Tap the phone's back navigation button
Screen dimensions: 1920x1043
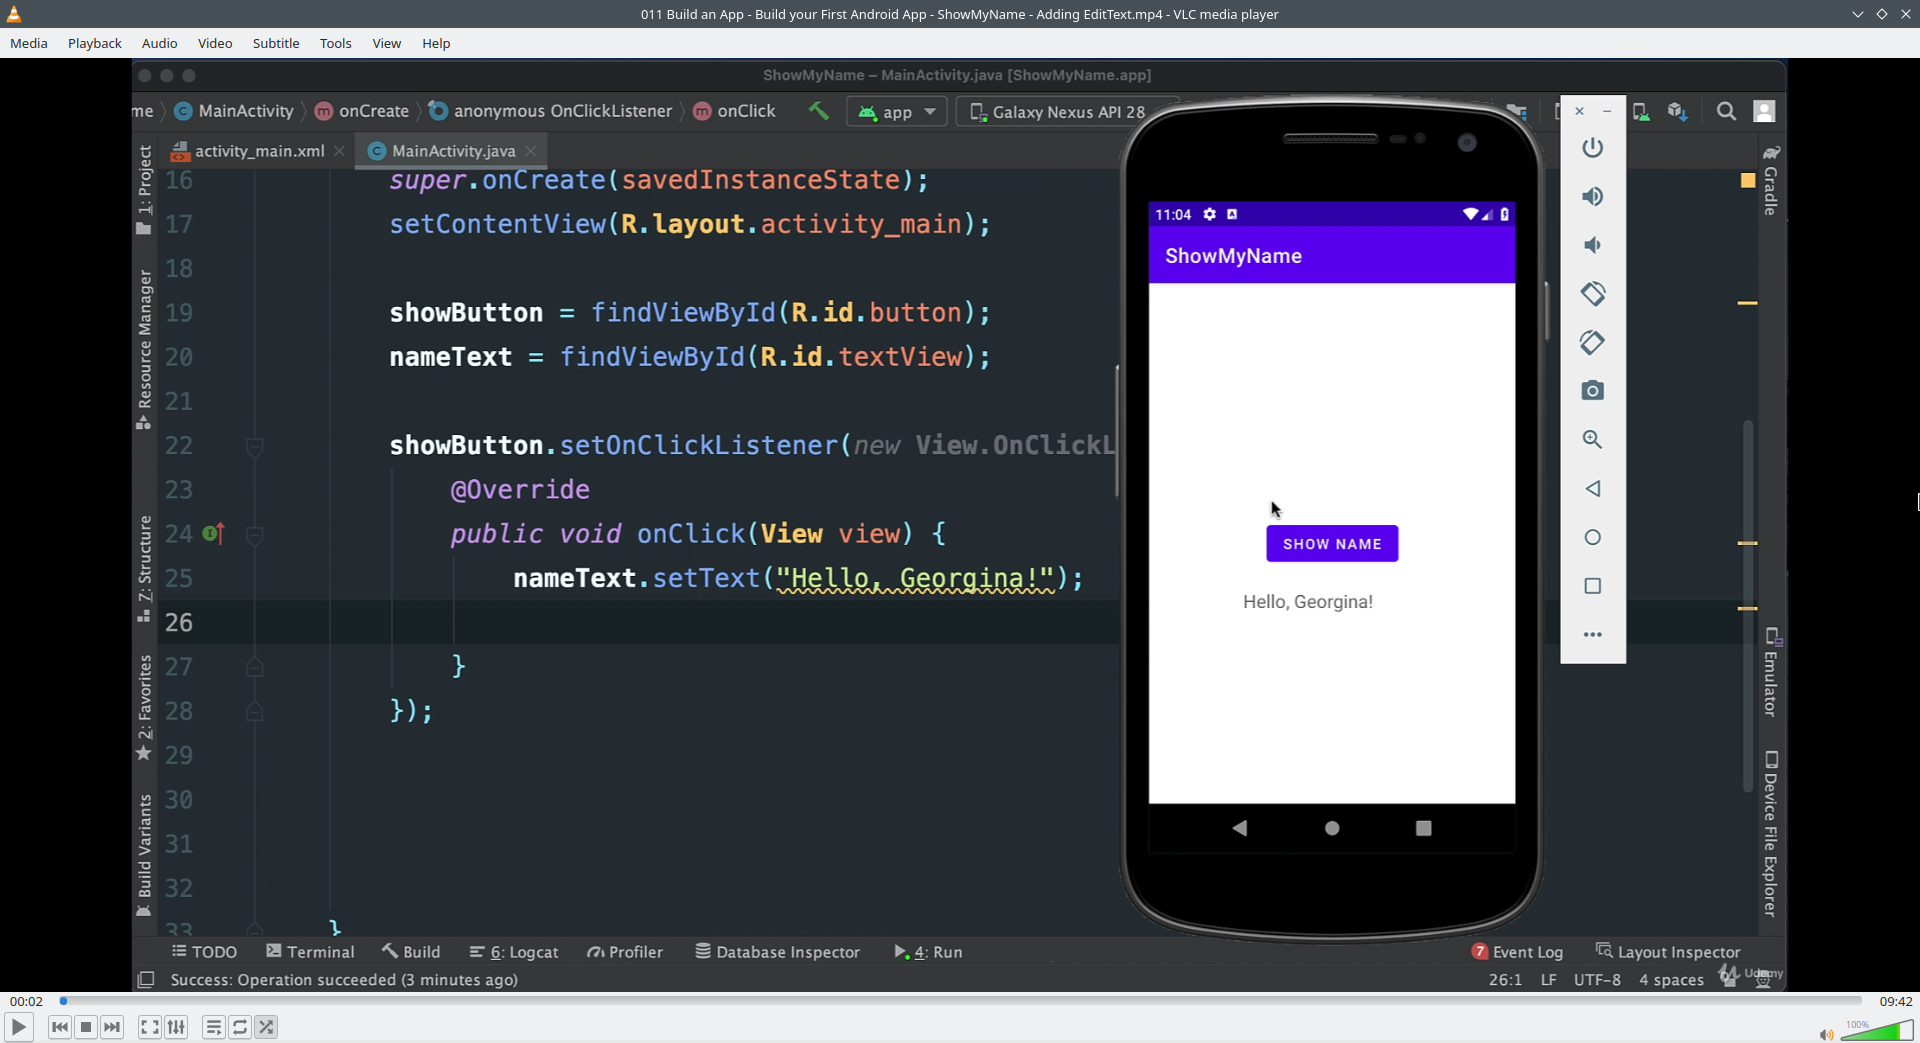1240,828
